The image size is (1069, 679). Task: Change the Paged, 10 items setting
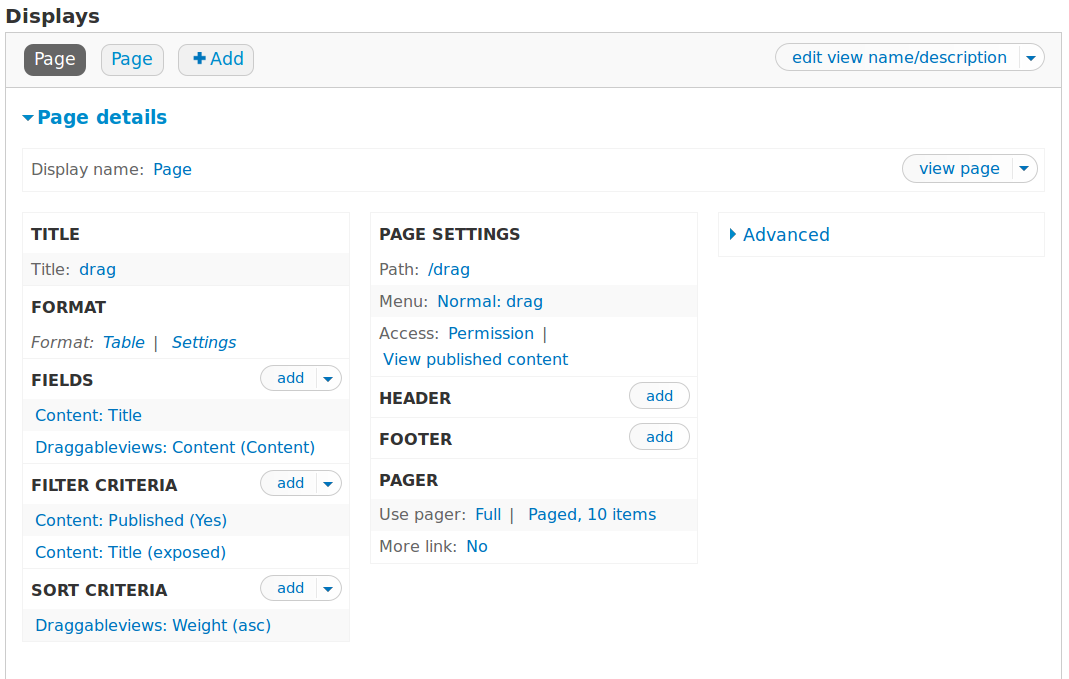(592, 515)
